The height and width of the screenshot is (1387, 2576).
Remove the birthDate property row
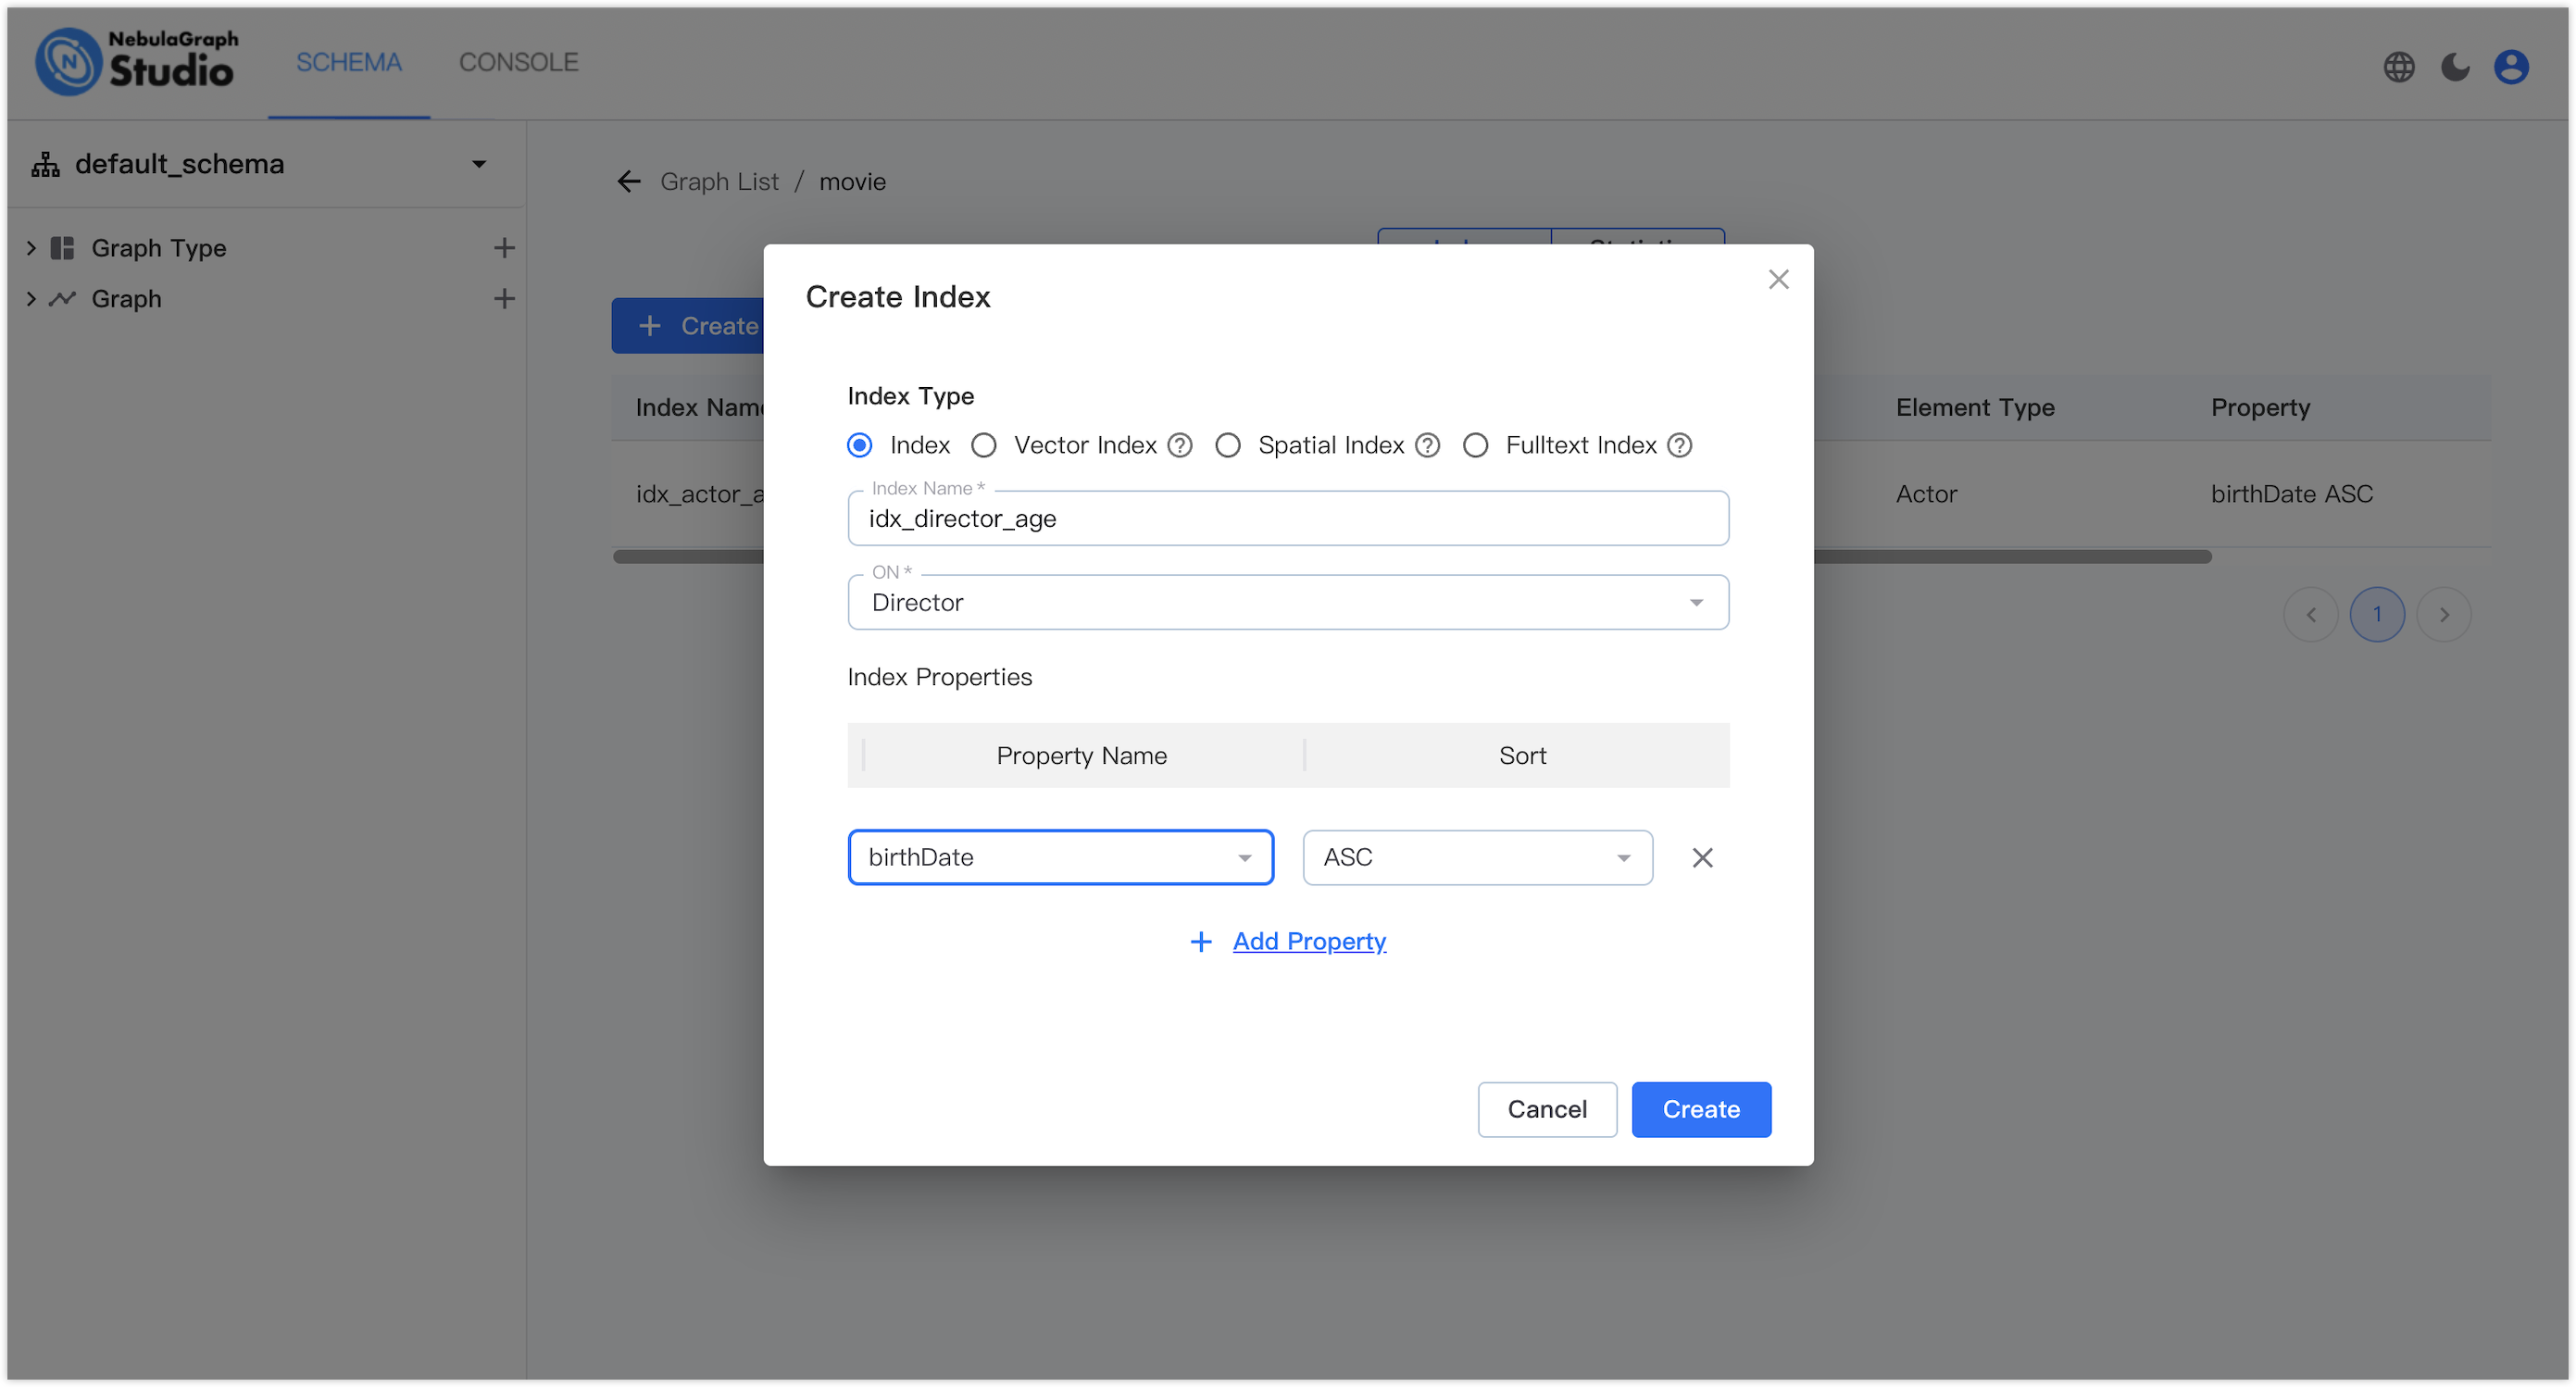pos(1701,857)
